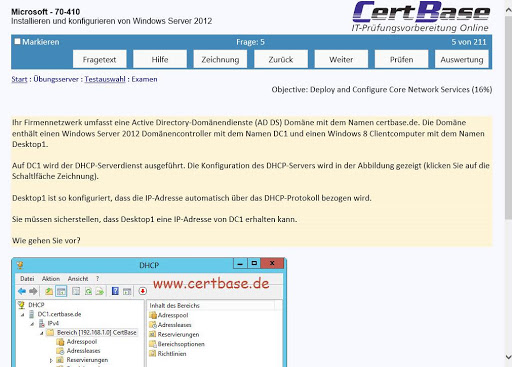The height and width of the screenshot is (367, 512).
Task: Select Bereich [192.168.1.0] CertBase in tree
Action: tap(96, 333)
